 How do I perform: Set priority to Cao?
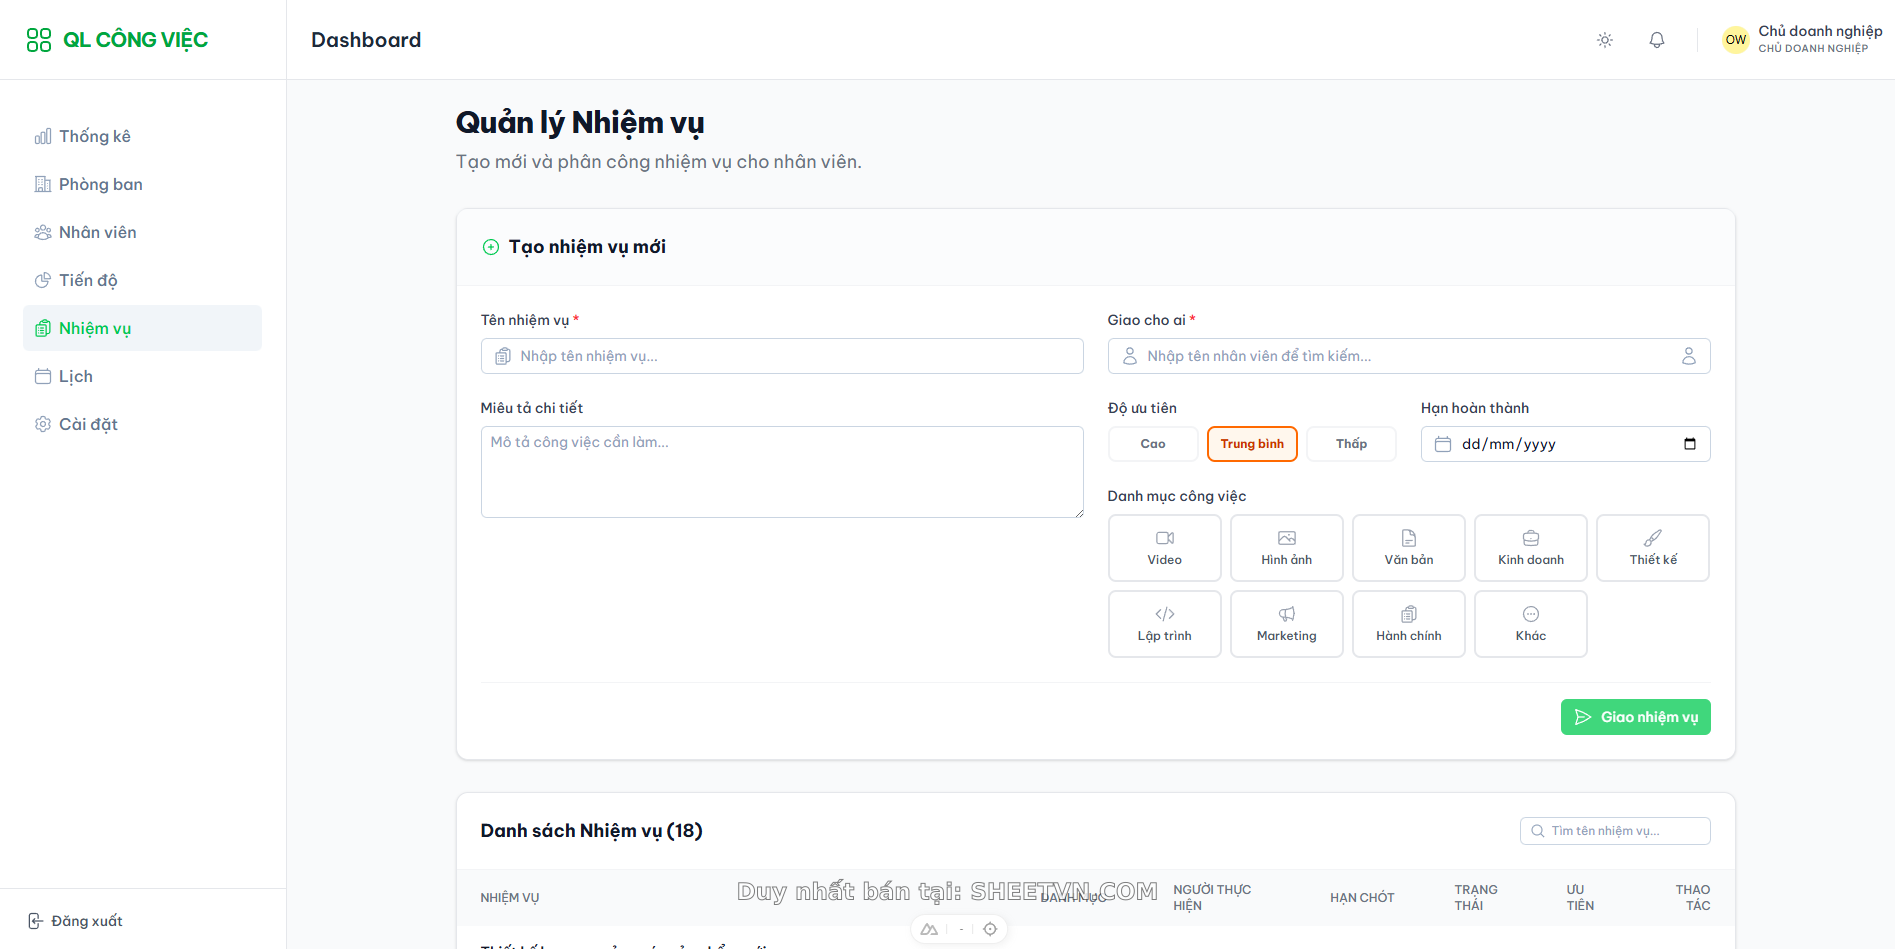pyautogui.click(x=1152, y=444)
